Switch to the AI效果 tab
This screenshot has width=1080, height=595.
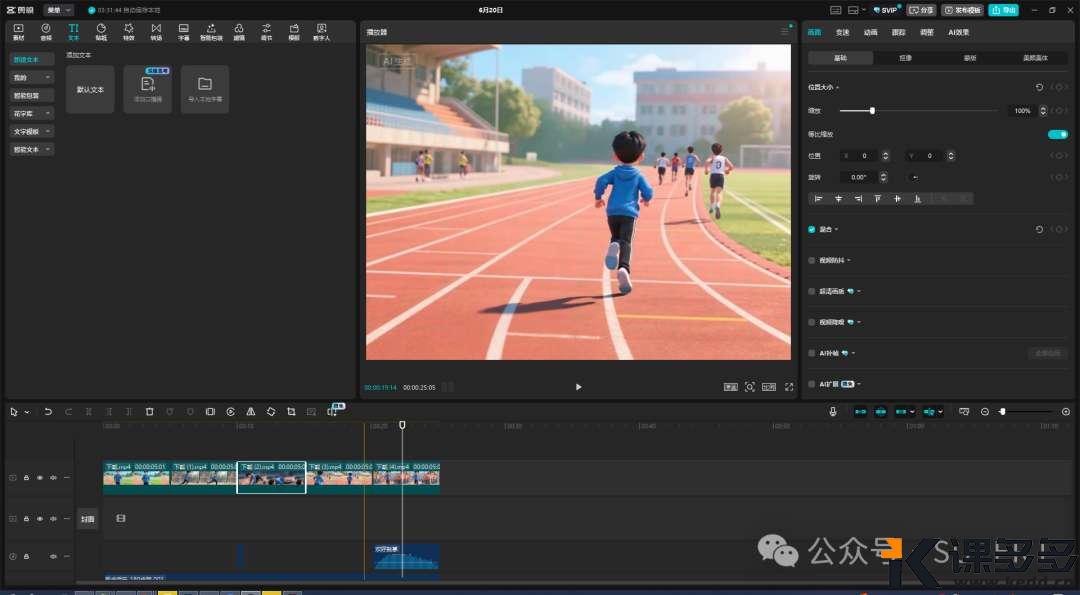click(x=958, y=32)
